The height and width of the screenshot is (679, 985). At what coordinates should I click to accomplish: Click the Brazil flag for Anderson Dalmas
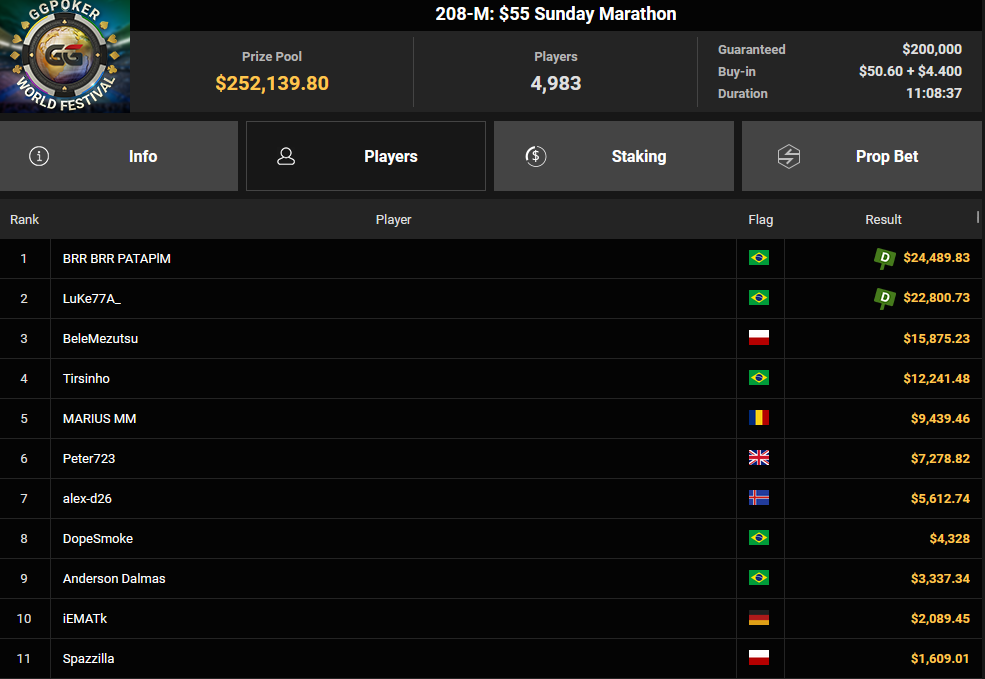click(759, 578)
